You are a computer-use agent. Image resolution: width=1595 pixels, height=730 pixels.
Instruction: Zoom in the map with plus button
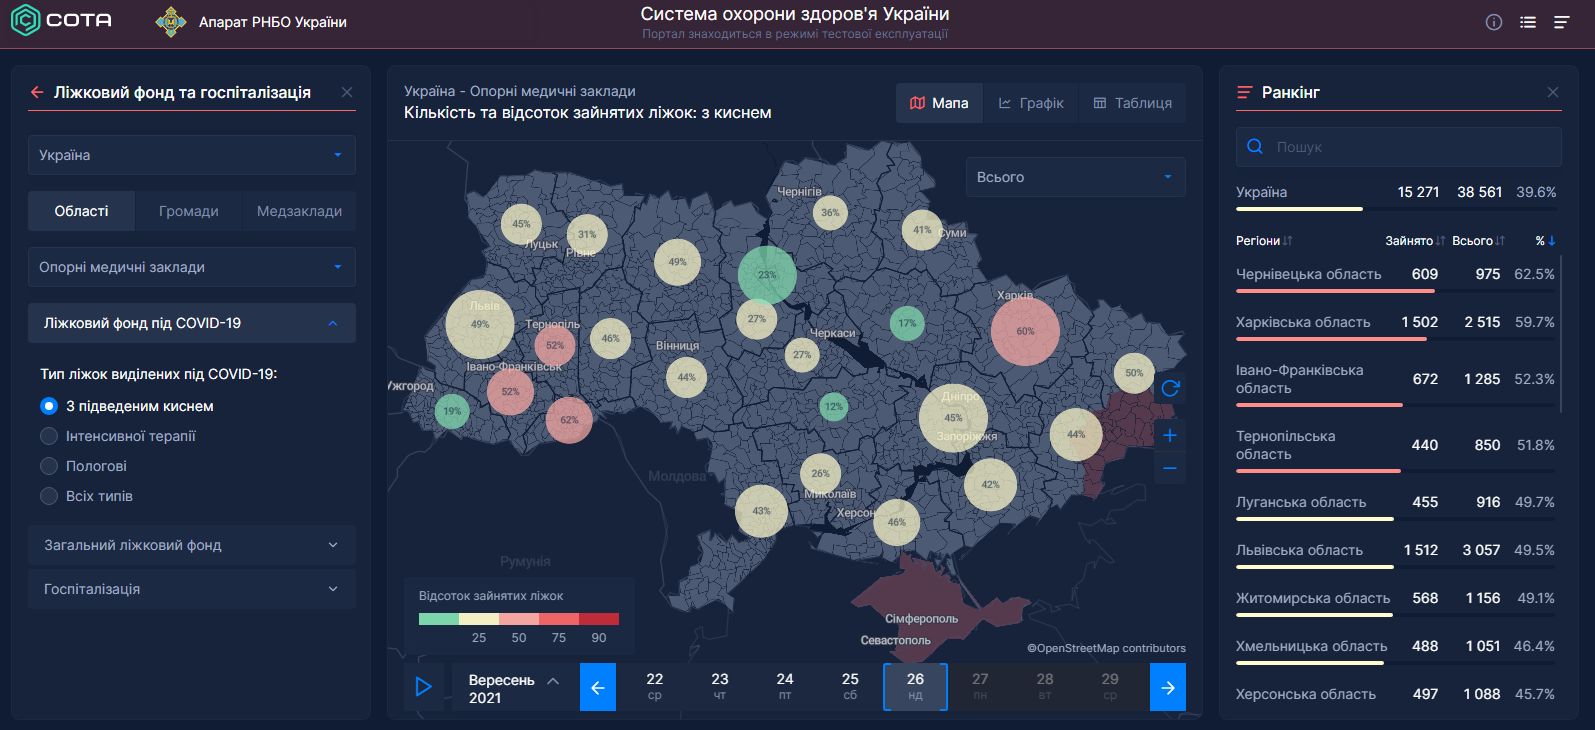[1170, 435]
